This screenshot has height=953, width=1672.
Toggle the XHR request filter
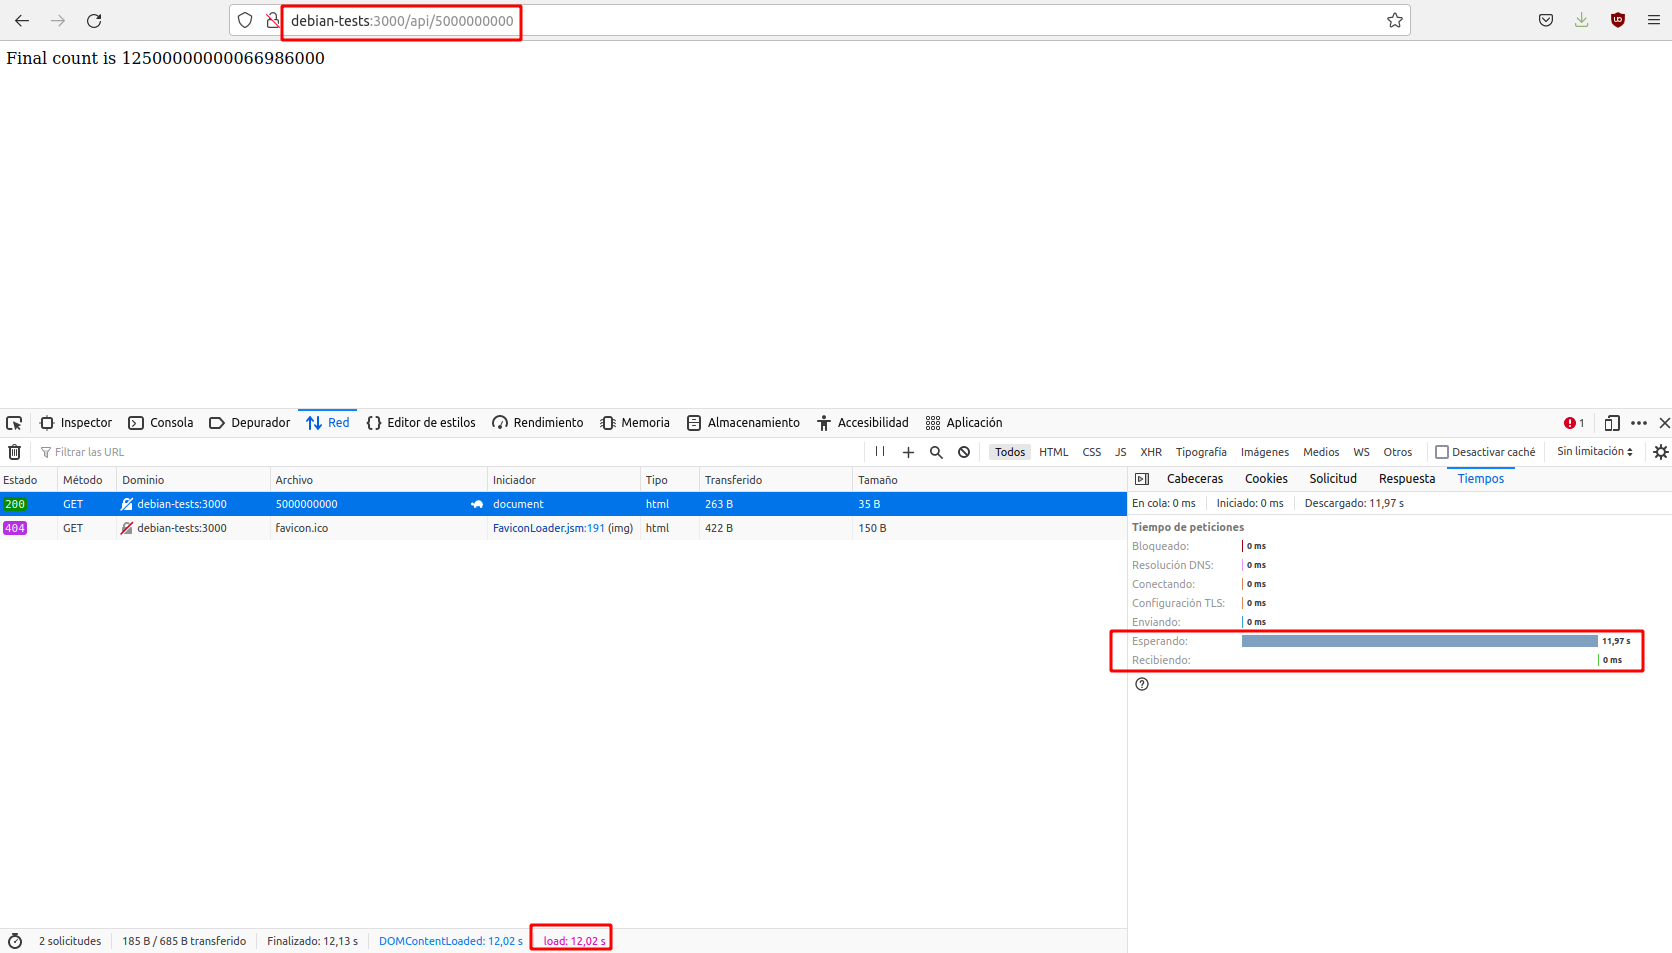[1151, 452]
